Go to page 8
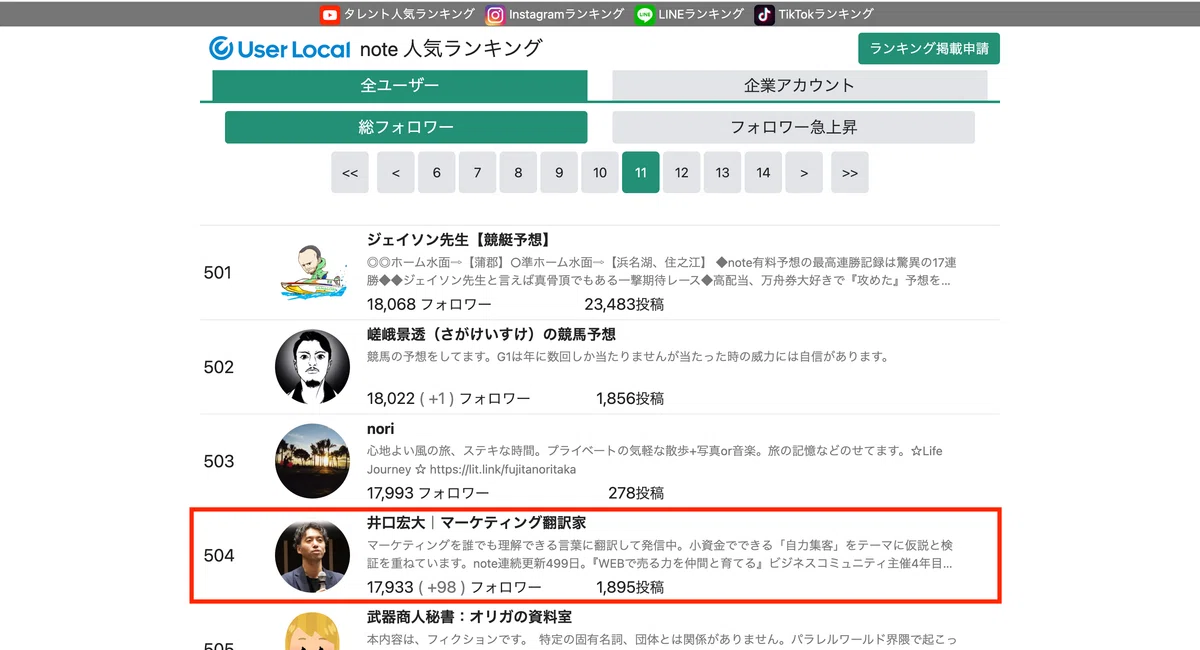This screenshot has width=1200, height=650. 518,172
